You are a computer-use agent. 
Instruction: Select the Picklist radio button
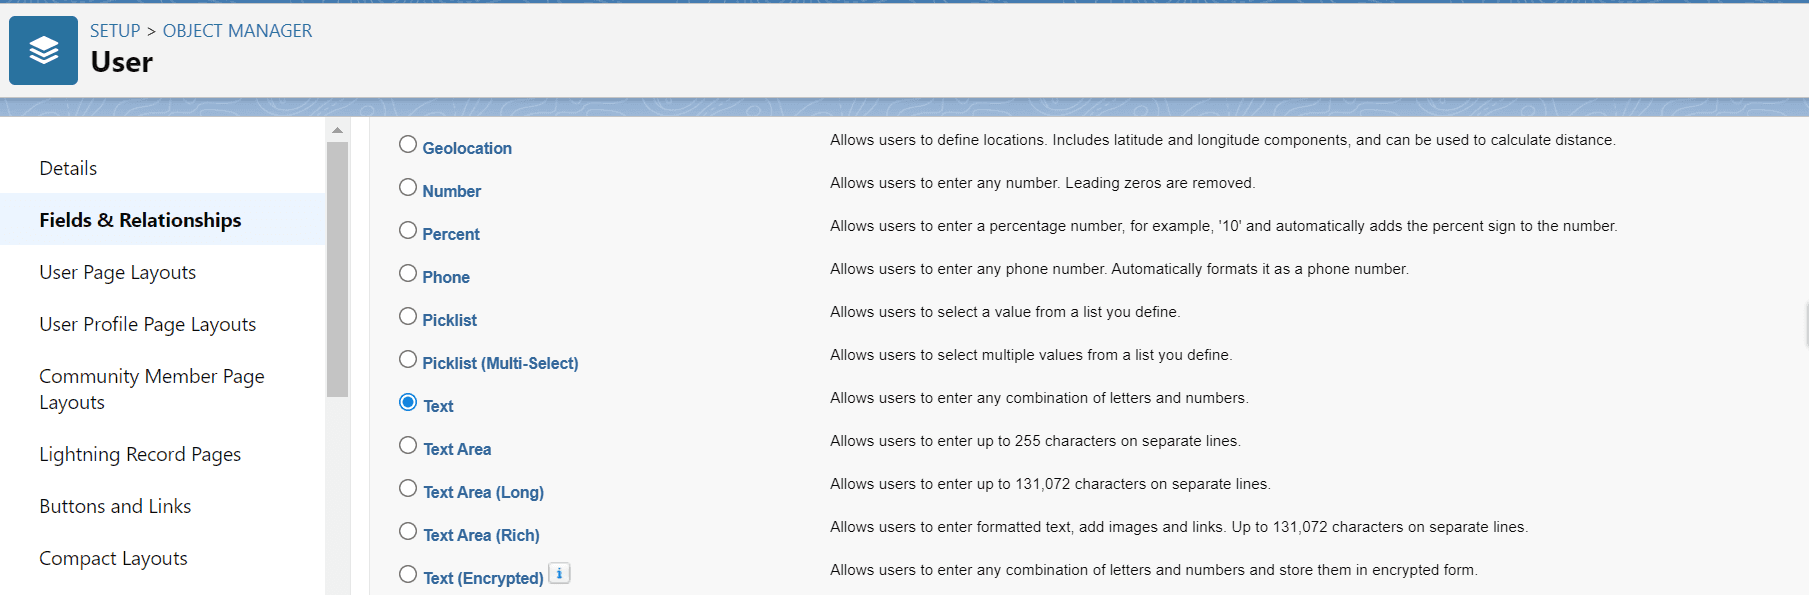[408, 316]
